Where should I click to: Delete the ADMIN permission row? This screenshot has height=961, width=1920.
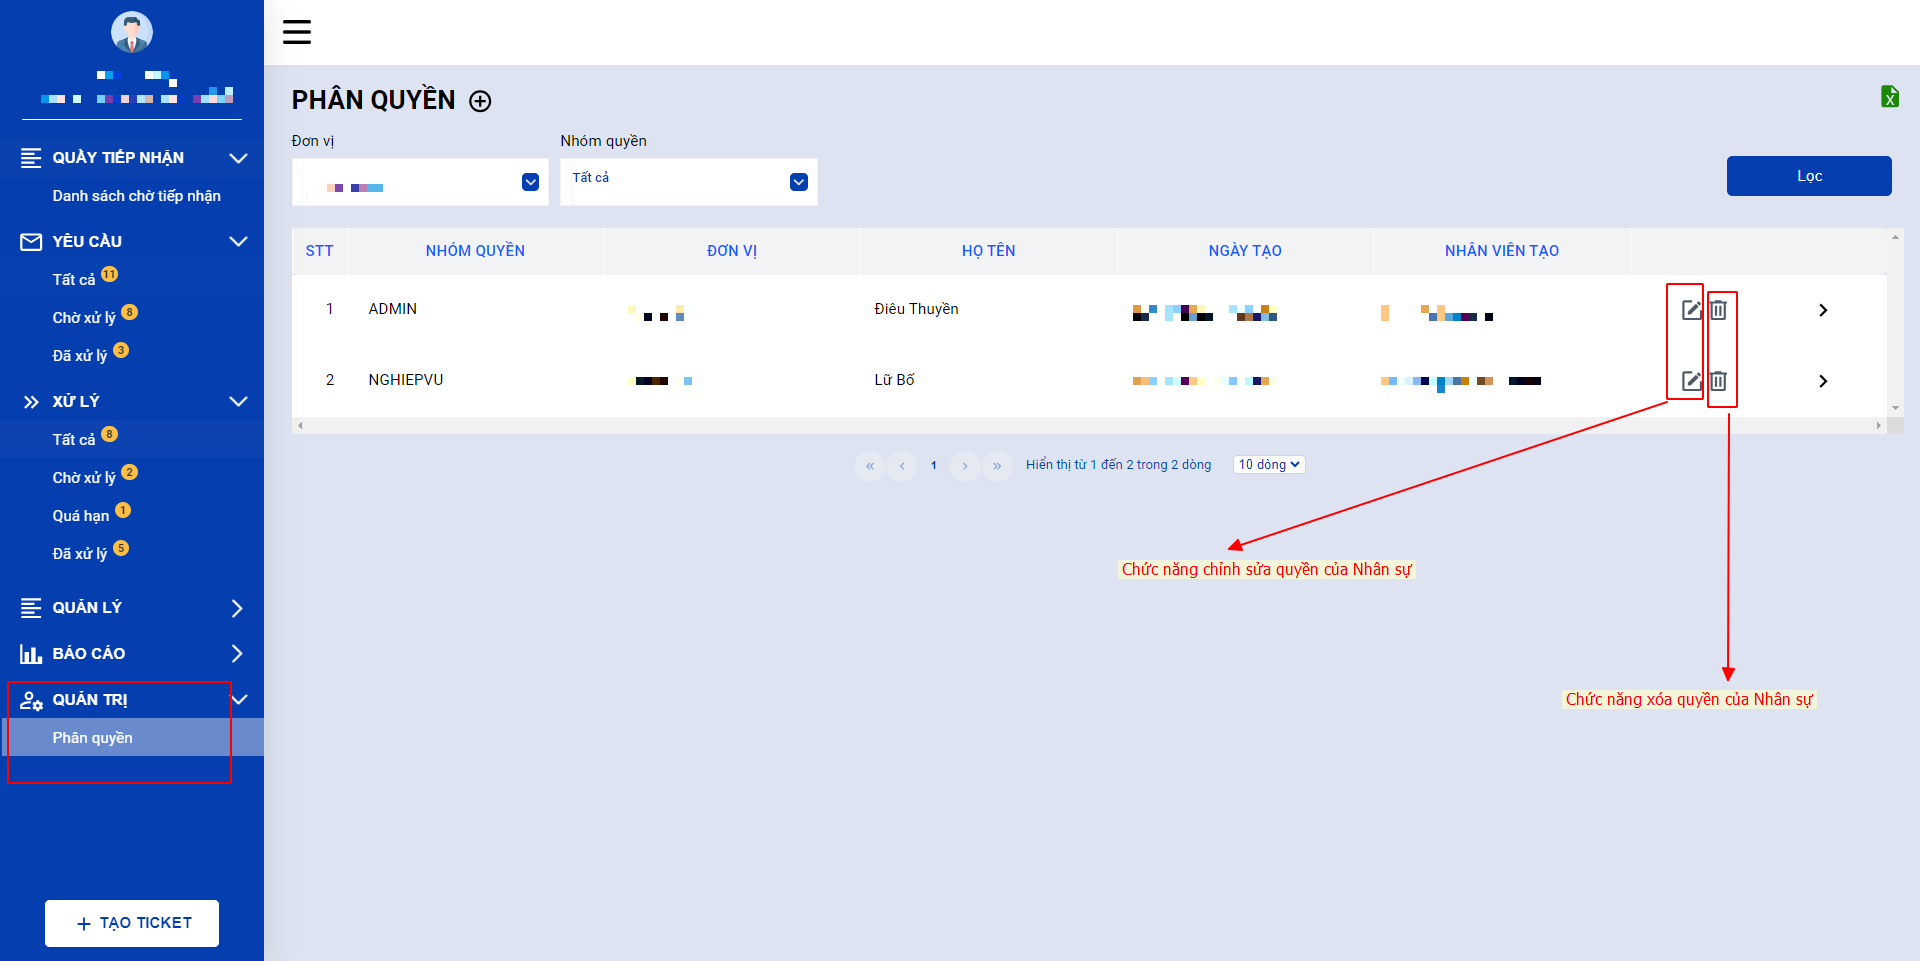1718,310
